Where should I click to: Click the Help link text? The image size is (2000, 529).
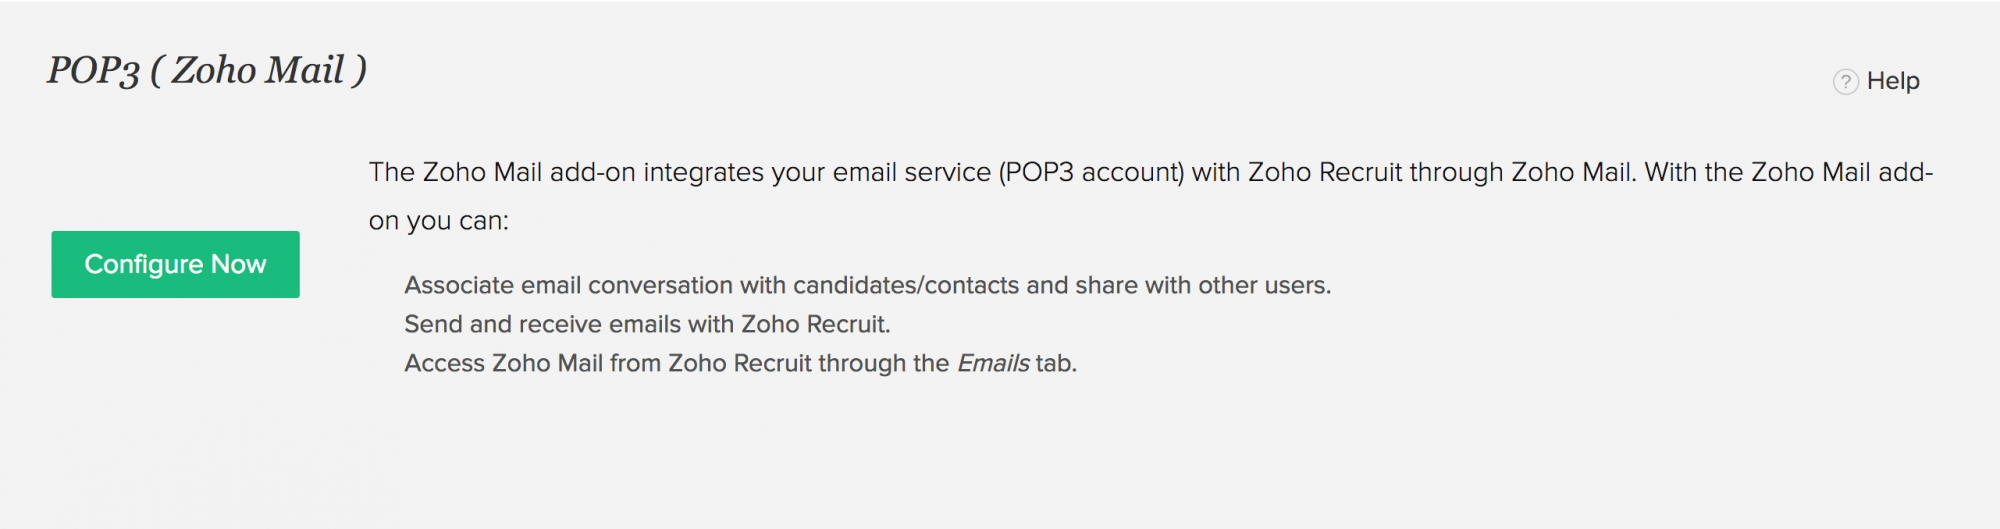(x=1893, y=81)
